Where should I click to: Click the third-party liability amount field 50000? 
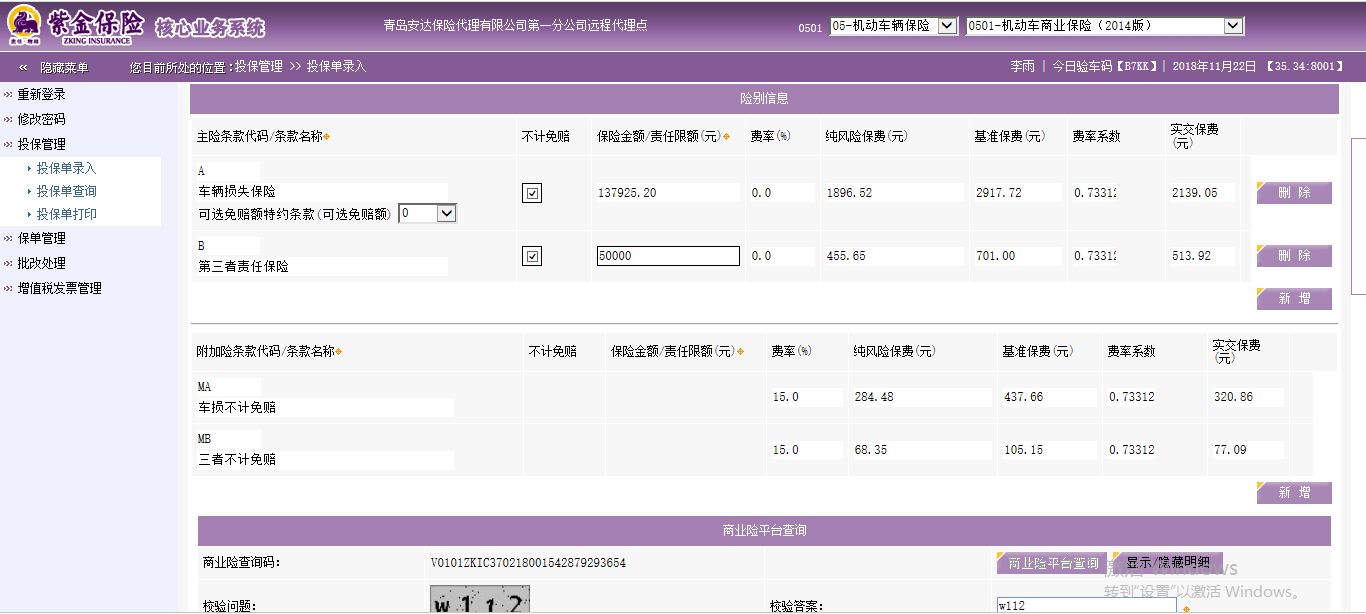667,256
